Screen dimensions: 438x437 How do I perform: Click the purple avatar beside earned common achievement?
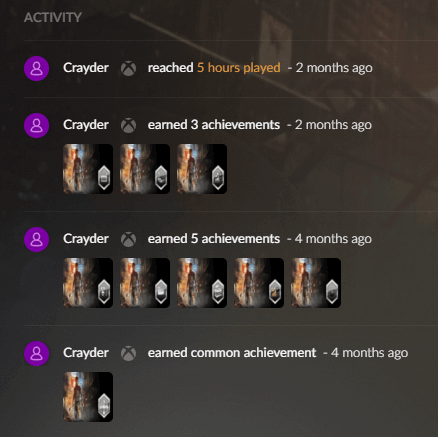click(37, 353)
